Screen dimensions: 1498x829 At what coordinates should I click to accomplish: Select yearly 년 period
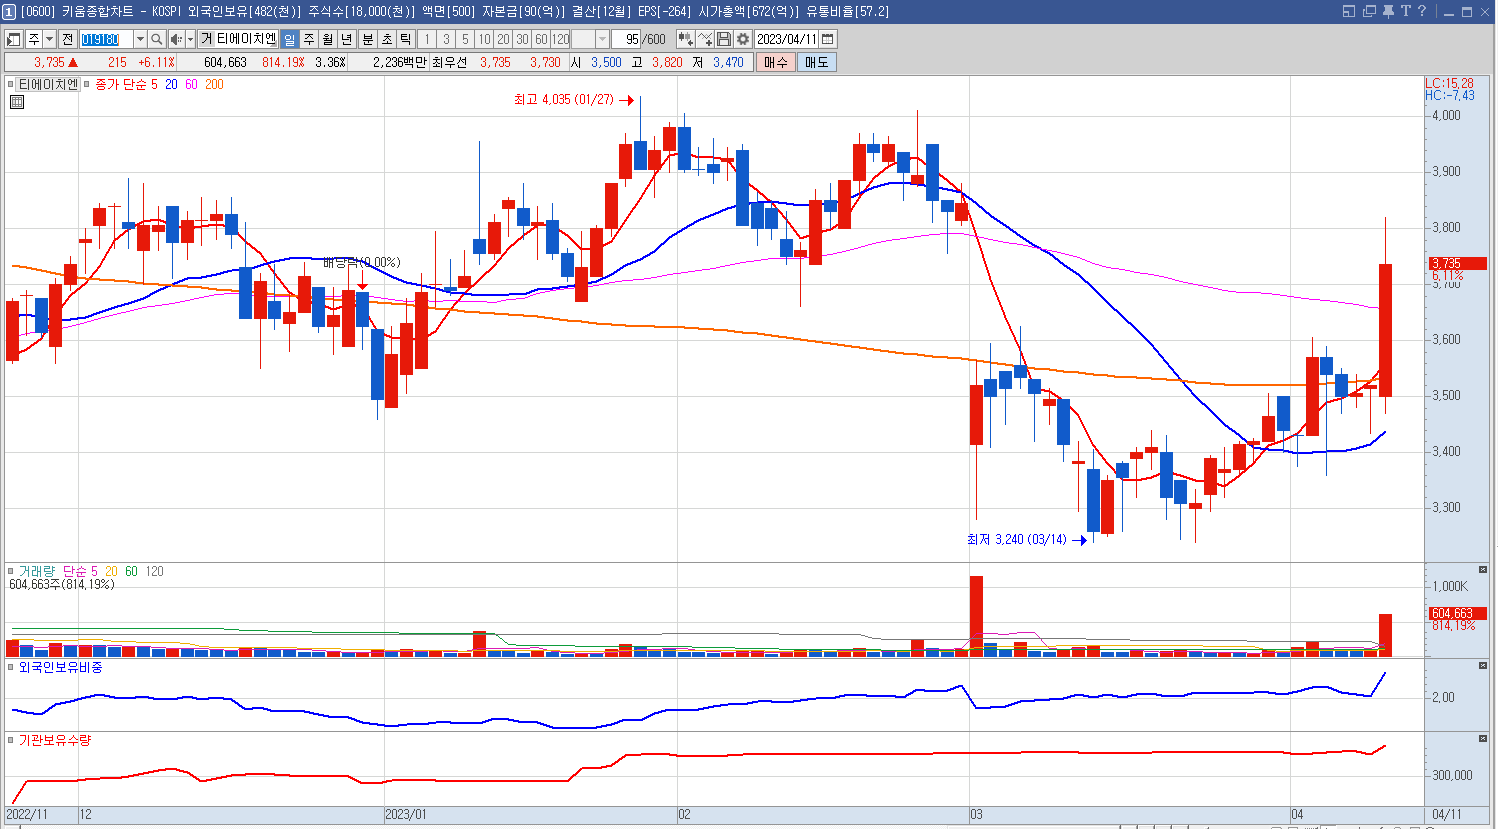tap(346, 39)
